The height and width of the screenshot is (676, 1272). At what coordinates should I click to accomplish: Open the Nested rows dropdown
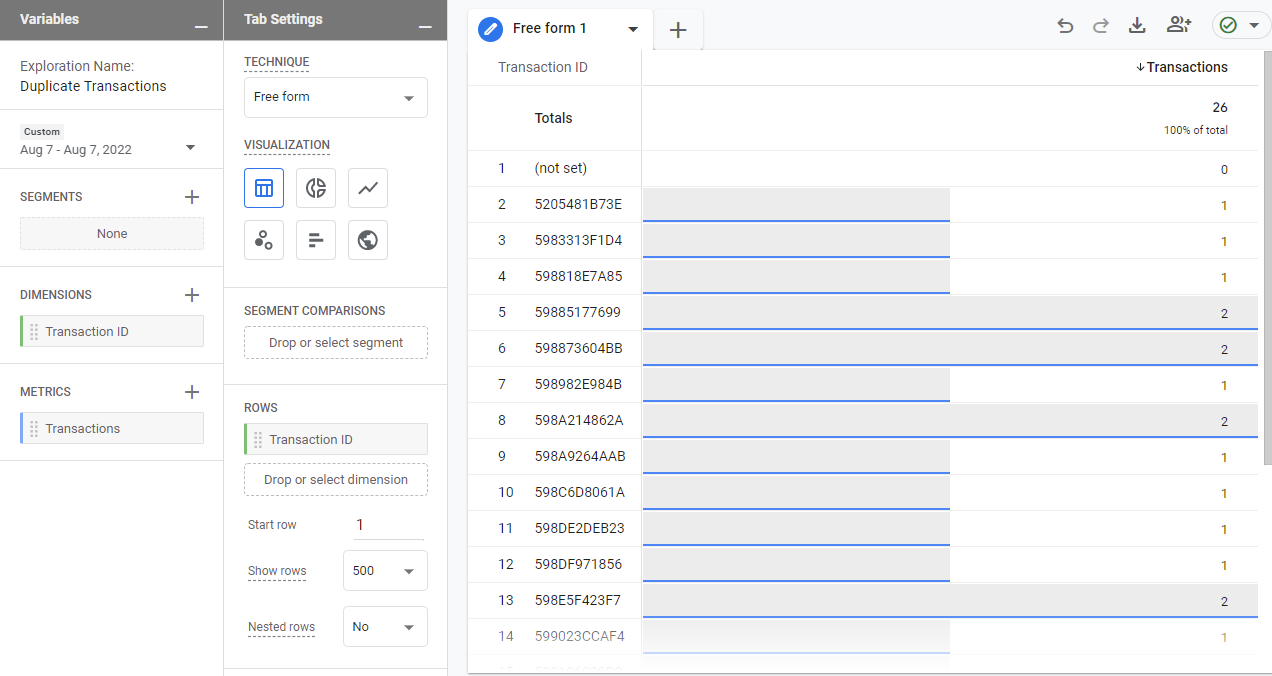384,626
